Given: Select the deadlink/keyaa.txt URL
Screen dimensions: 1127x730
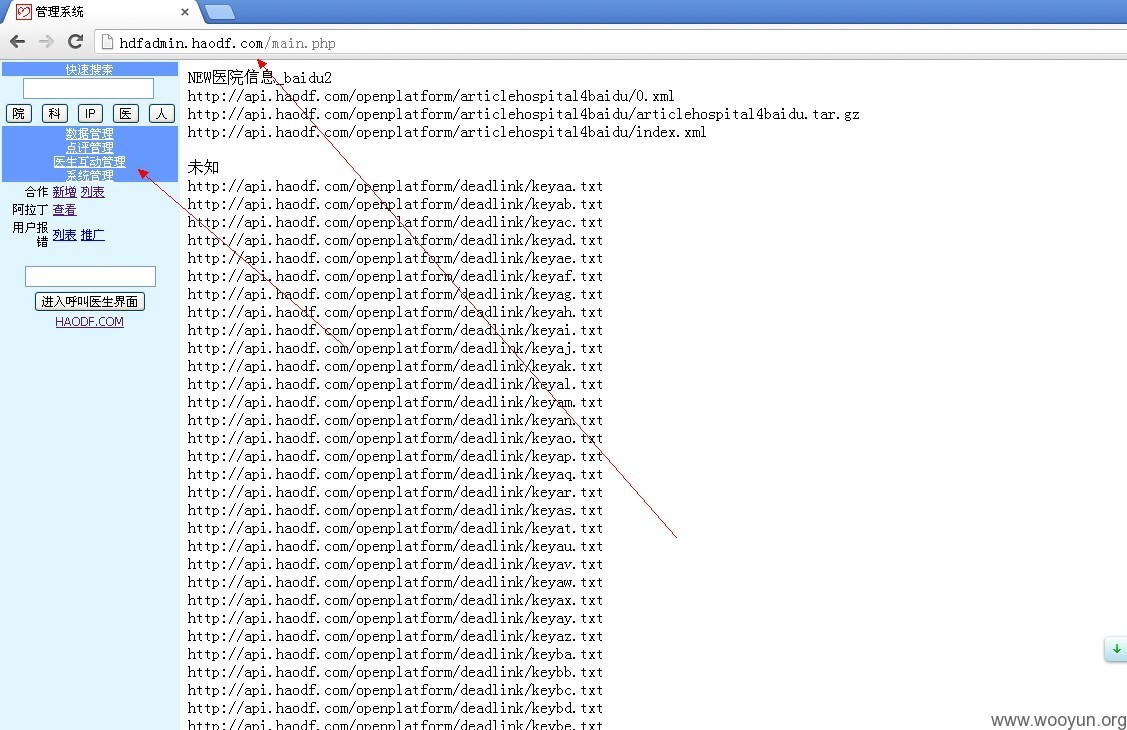Looking at the screenshot, I should pos(395,187).
